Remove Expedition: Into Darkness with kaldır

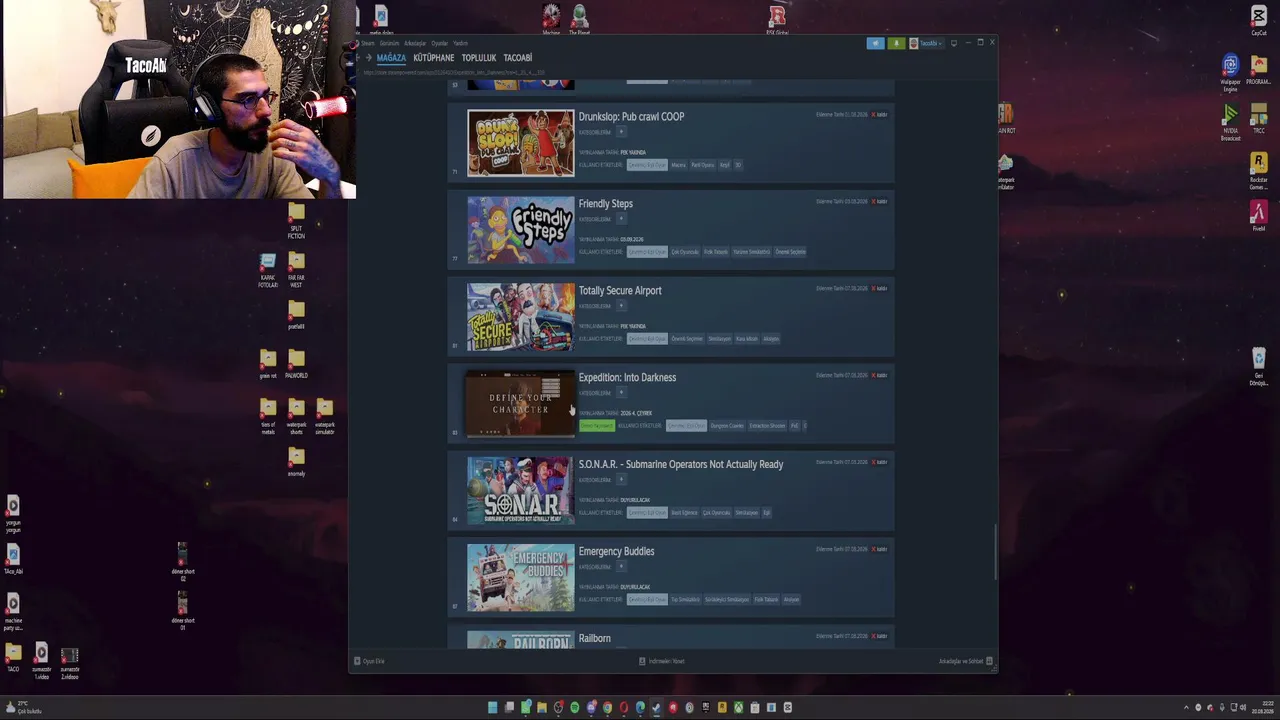[880, 375]
